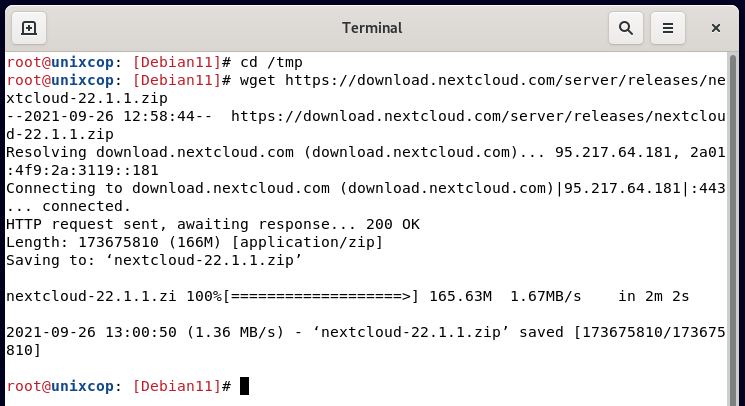745x406 pixels.
Task: Place cursor at the blinking block prompt
Action: (244, 386)
